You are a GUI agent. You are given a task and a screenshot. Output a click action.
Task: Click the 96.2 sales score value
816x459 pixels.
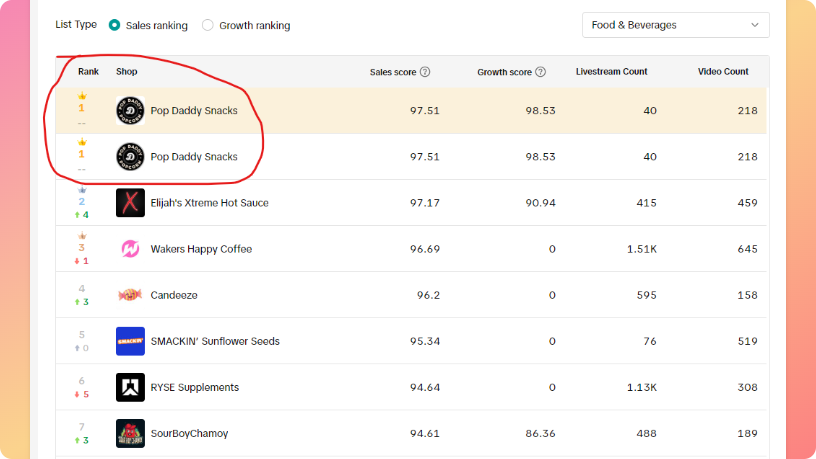(428, 295)
